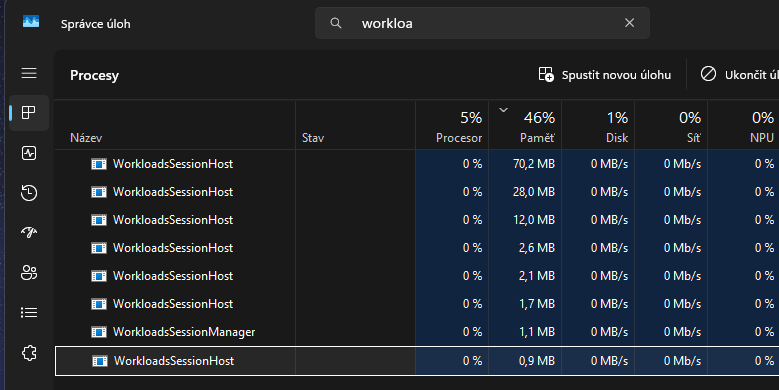Open Startup apps sidebar icon
779x390 pixels.
(29, 232)
